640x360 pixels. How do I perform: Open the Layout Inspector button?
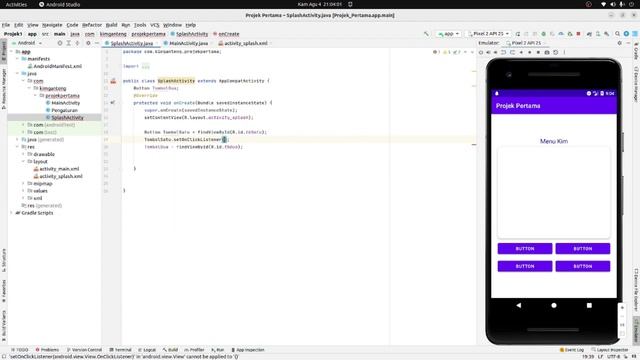point(610,350)
